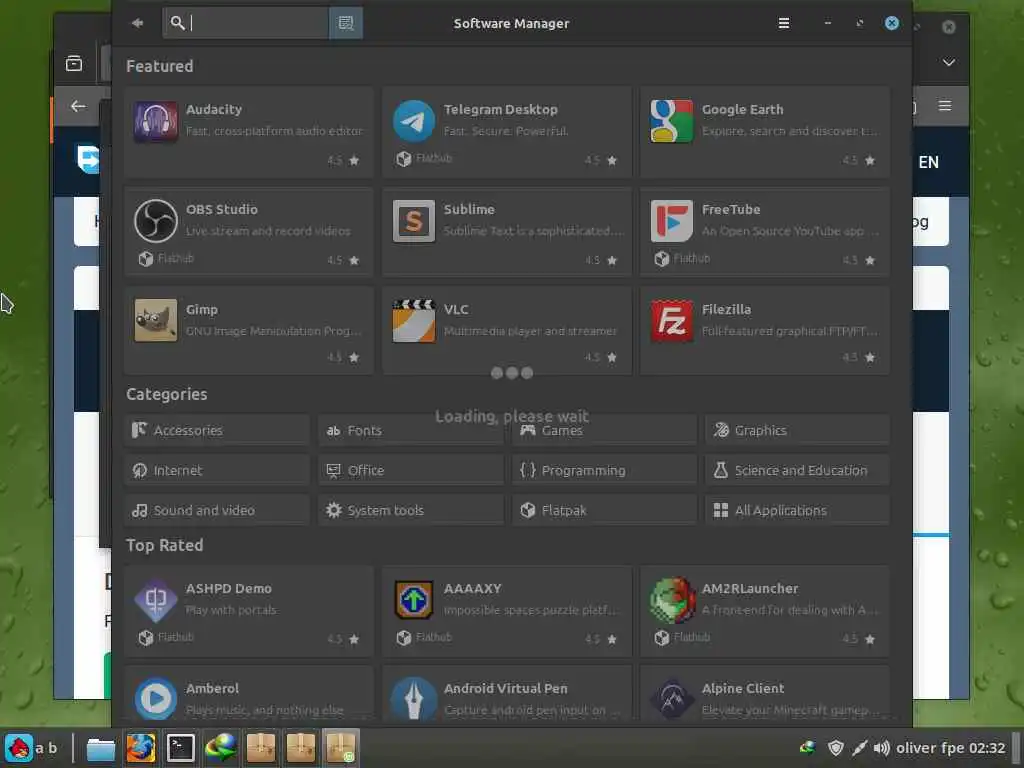Image resolution: width=1024 pixels, height=768 pixels.
Task: Select the Google Earth title text
Action: click(x=743, y=109)
